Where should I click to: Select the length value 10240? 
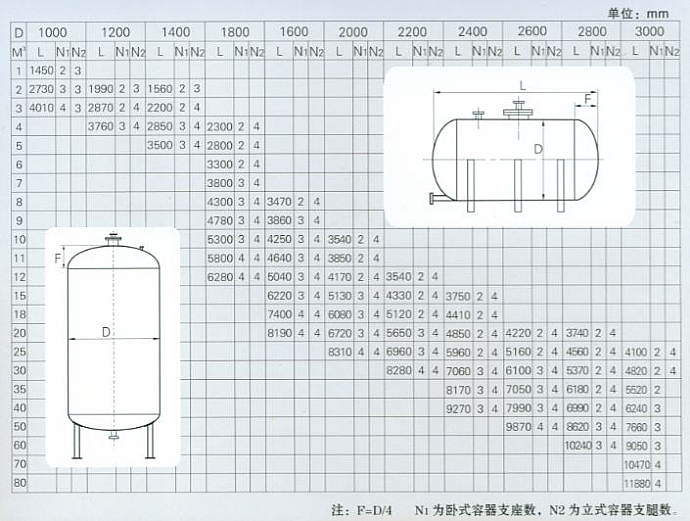578,446
